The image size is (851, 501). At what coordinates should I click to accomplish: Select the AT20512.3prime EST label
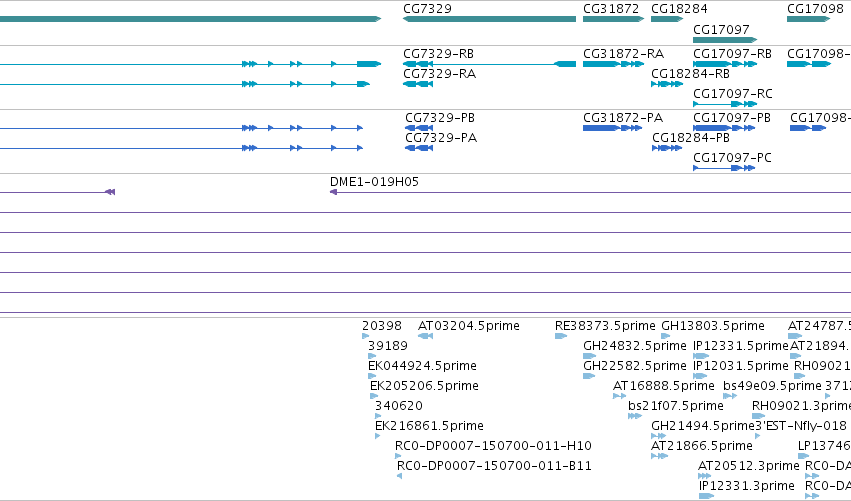tap(748, 466)
